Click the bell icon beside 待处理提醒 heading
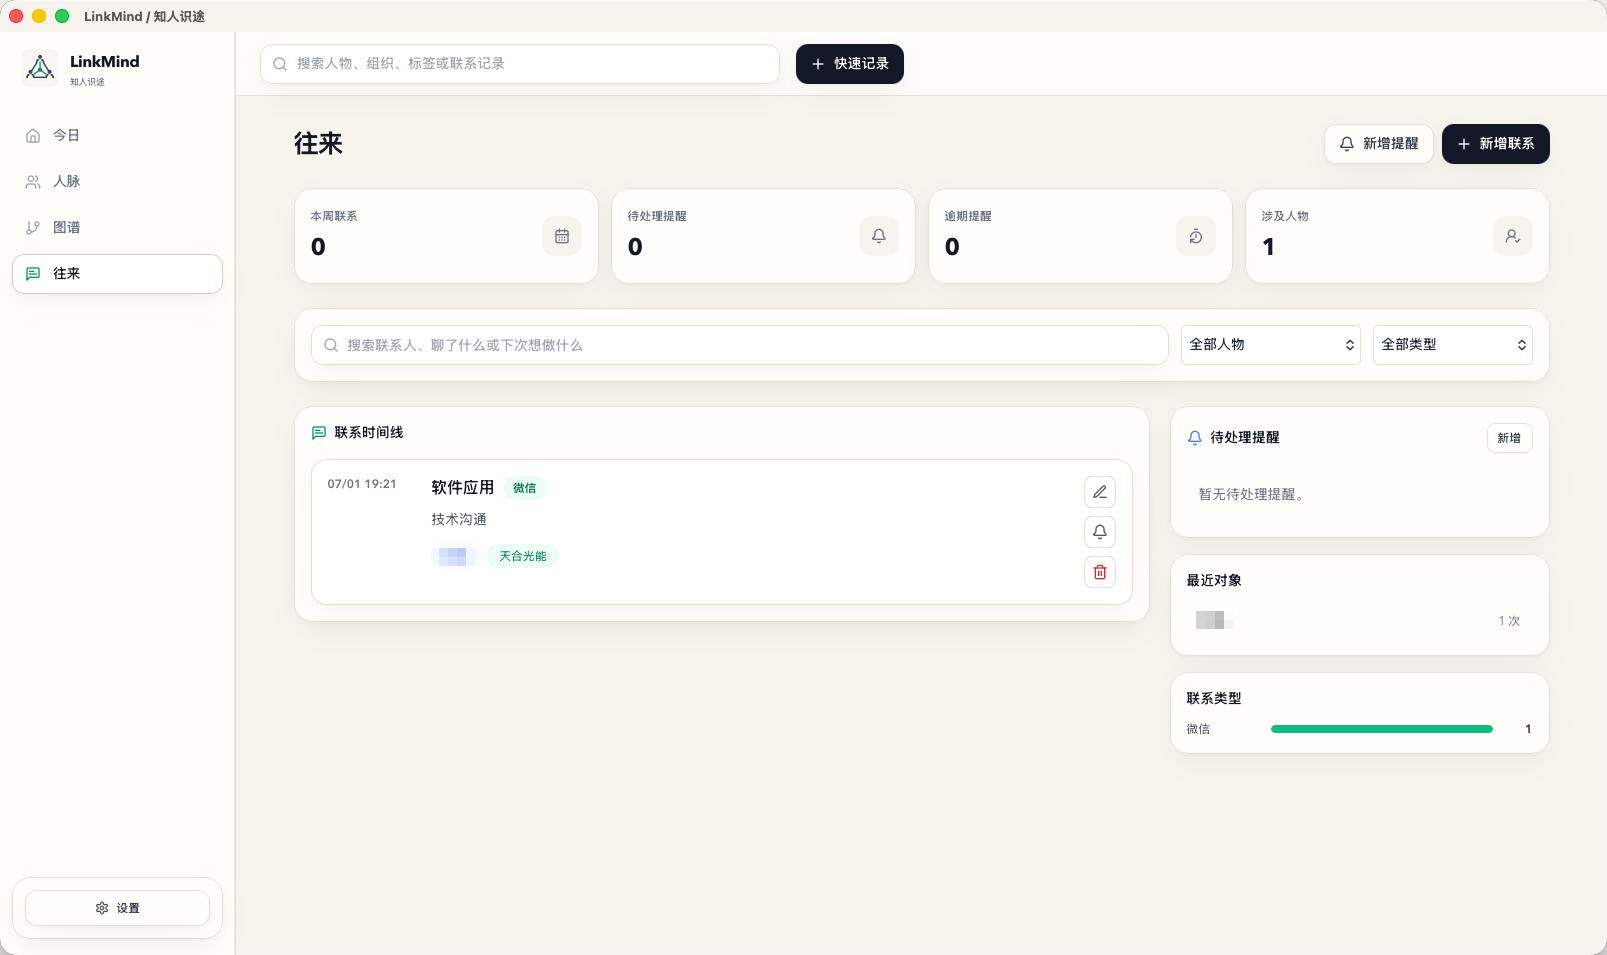 (x=1195, y=438)
